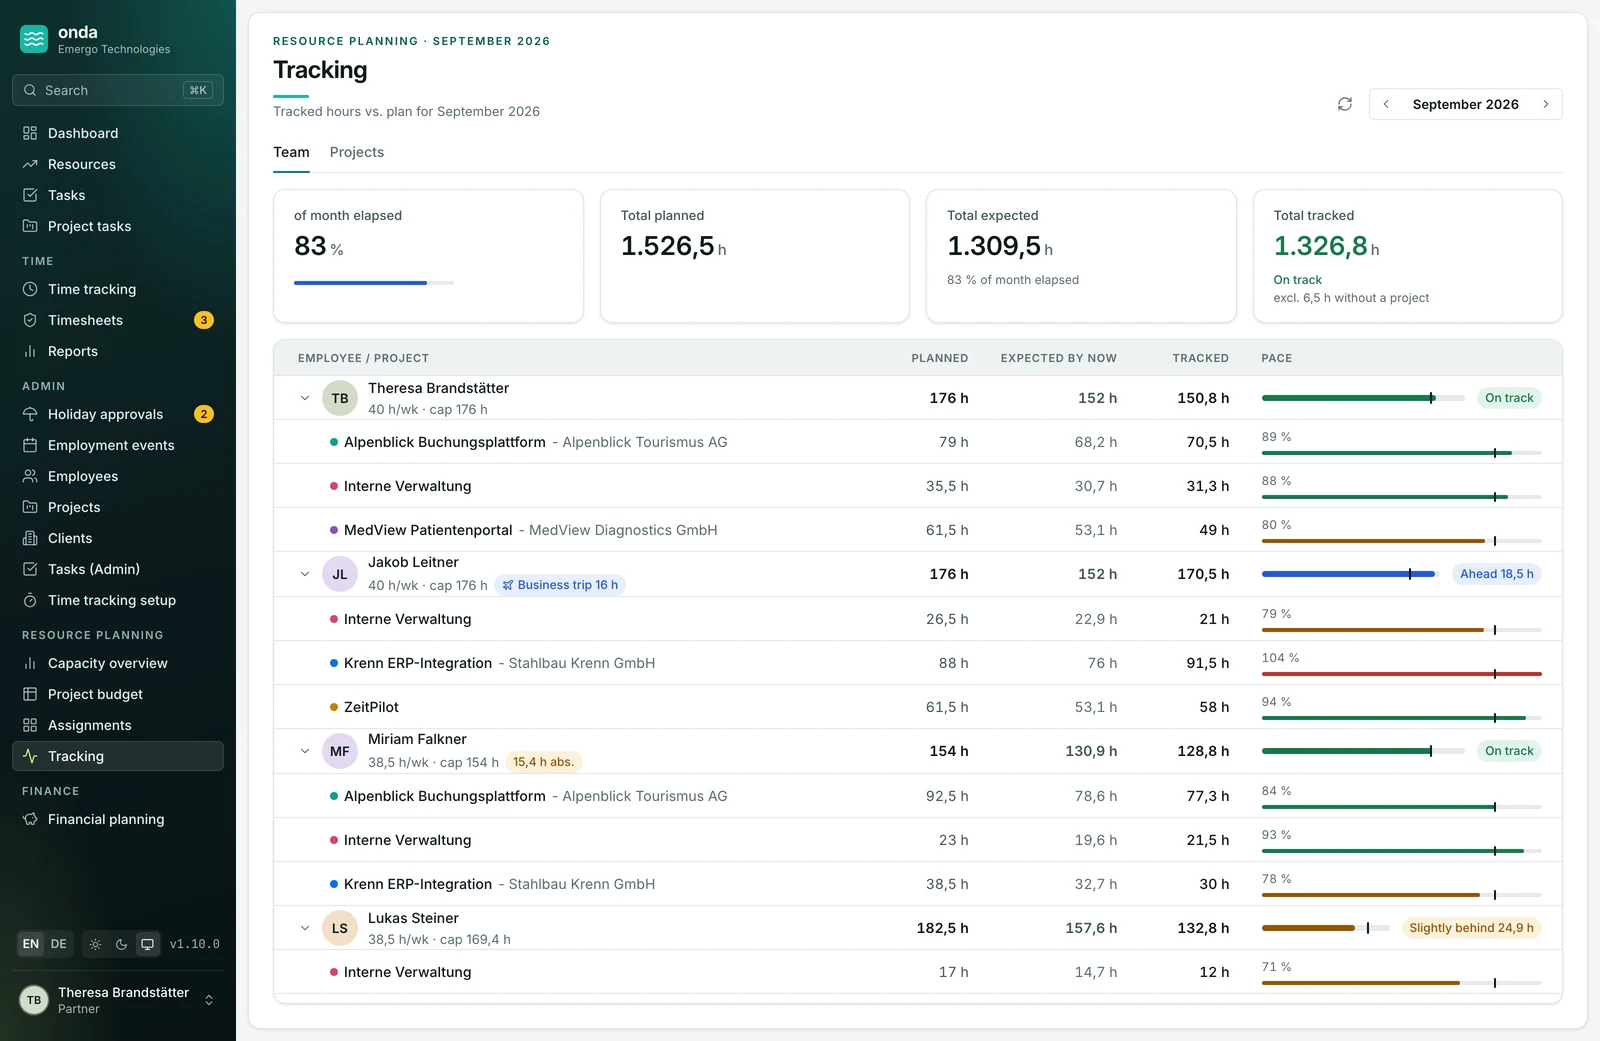The image size is (1600, 1041).
Task: Collapse Jakob Leitner's project rows
Action: [x=305, y=574]
